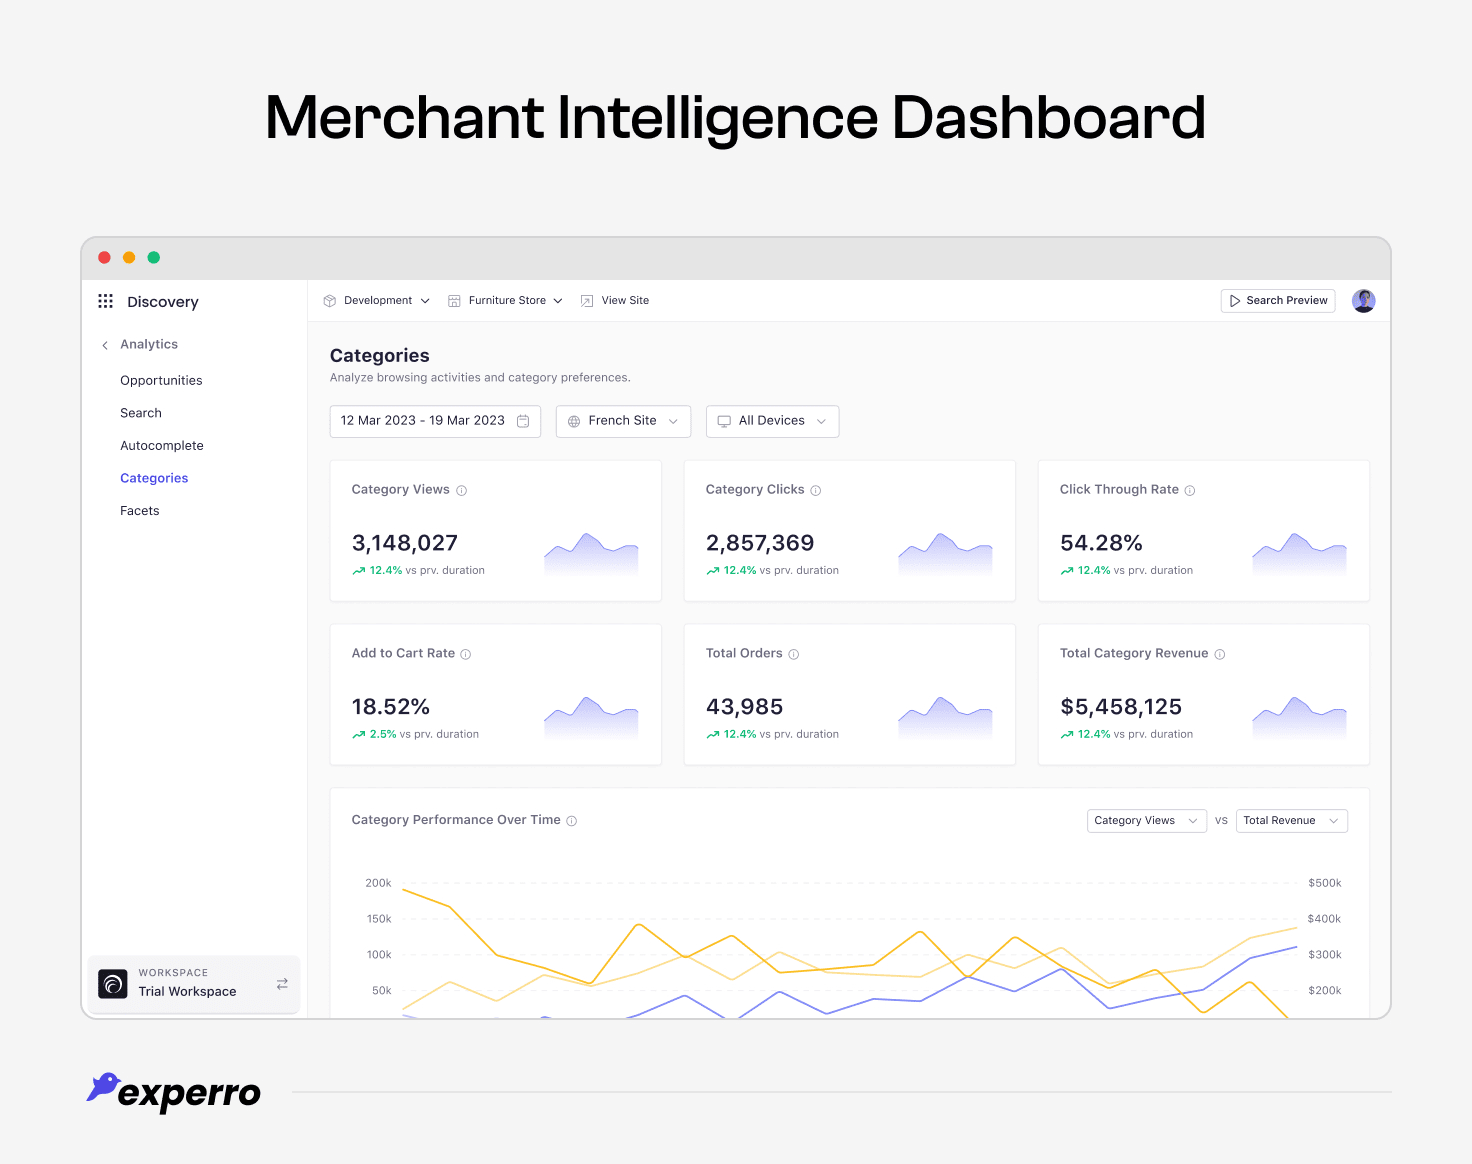Open the French Site selector
The width and height of the screenshot is (1472, 1164).
pos(623,421)
